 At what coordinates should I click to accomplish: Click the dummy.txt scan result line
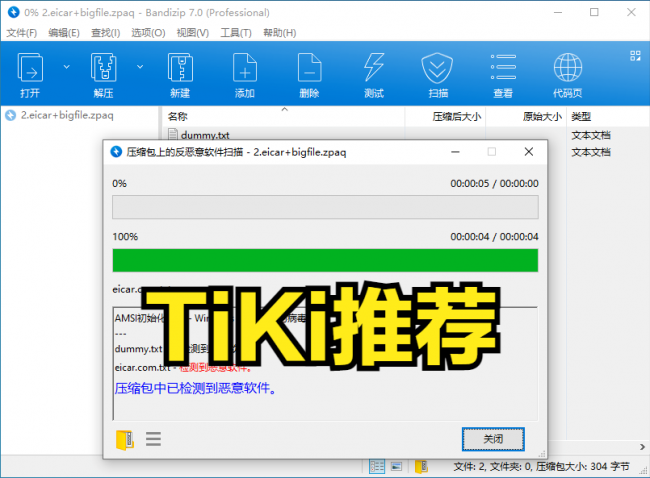click(174, 349)
